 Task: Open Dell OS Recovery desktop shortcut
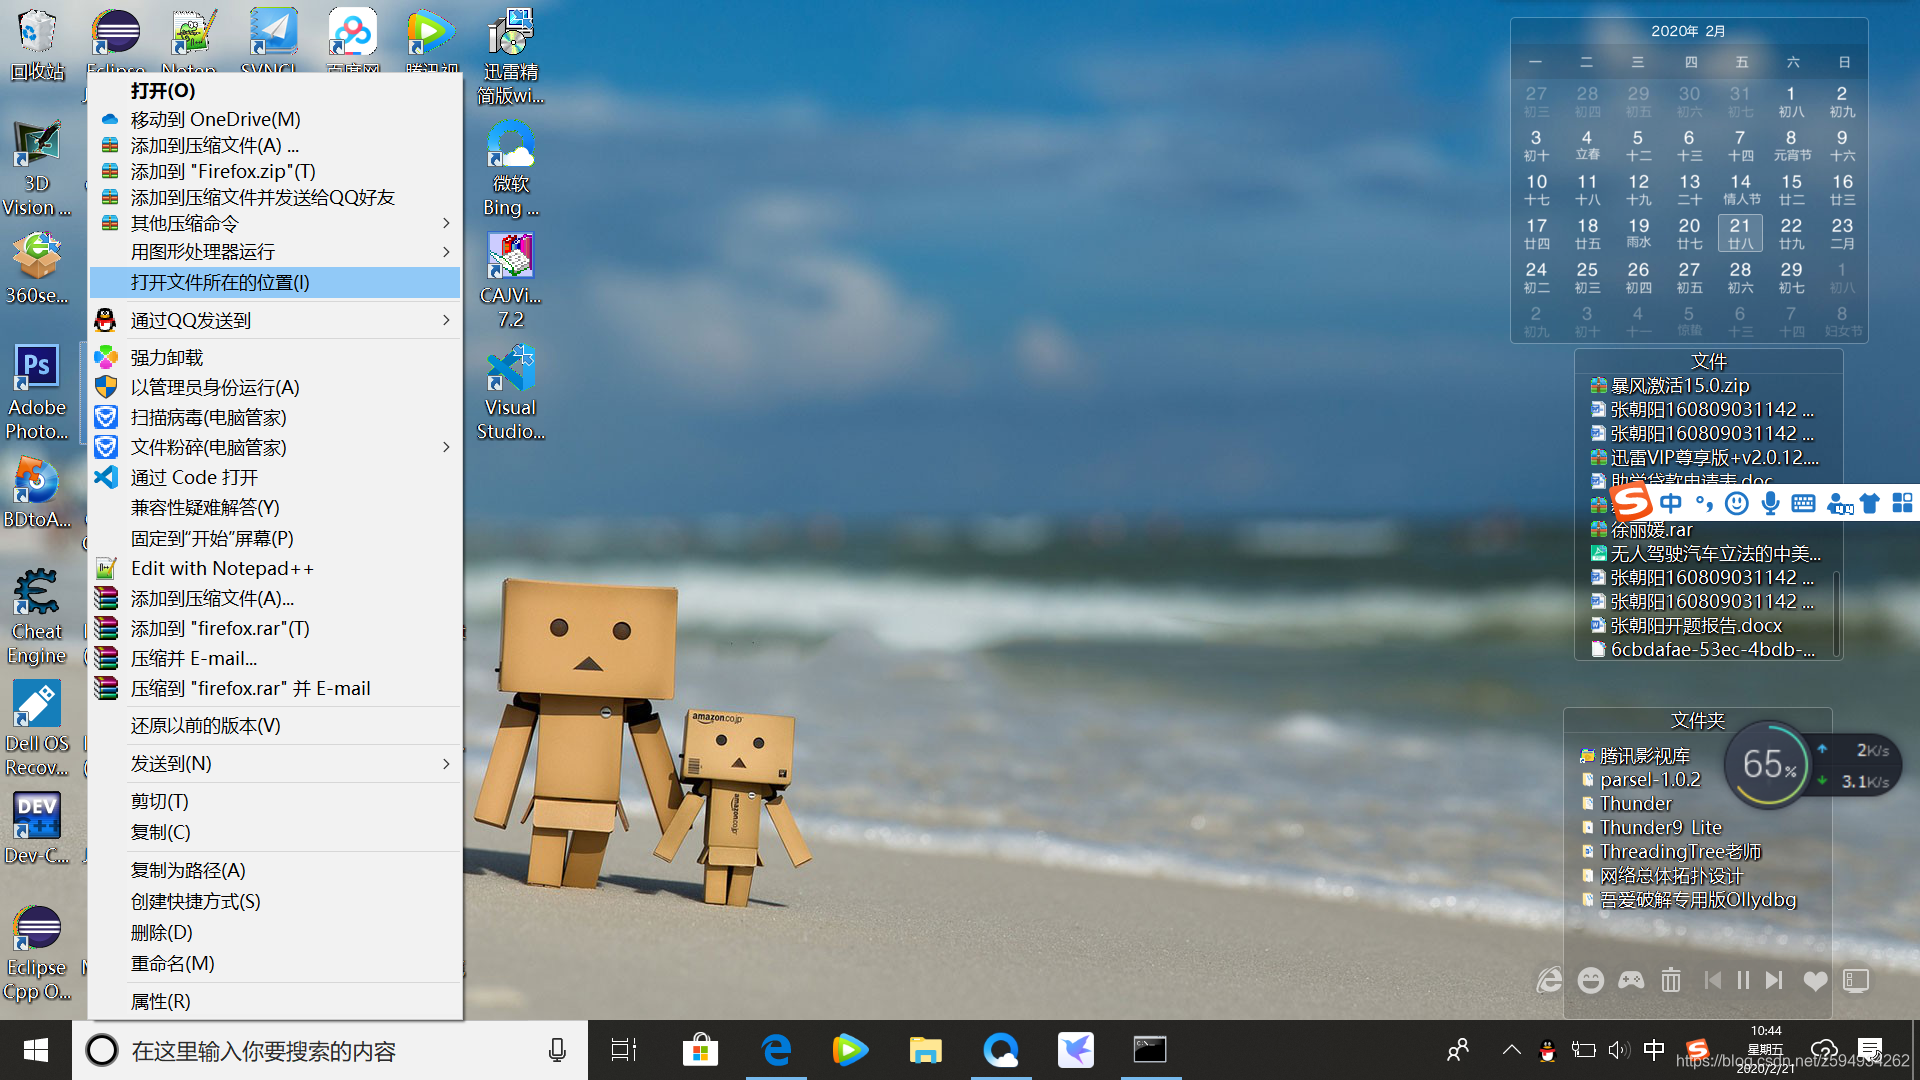click(37, 728)
